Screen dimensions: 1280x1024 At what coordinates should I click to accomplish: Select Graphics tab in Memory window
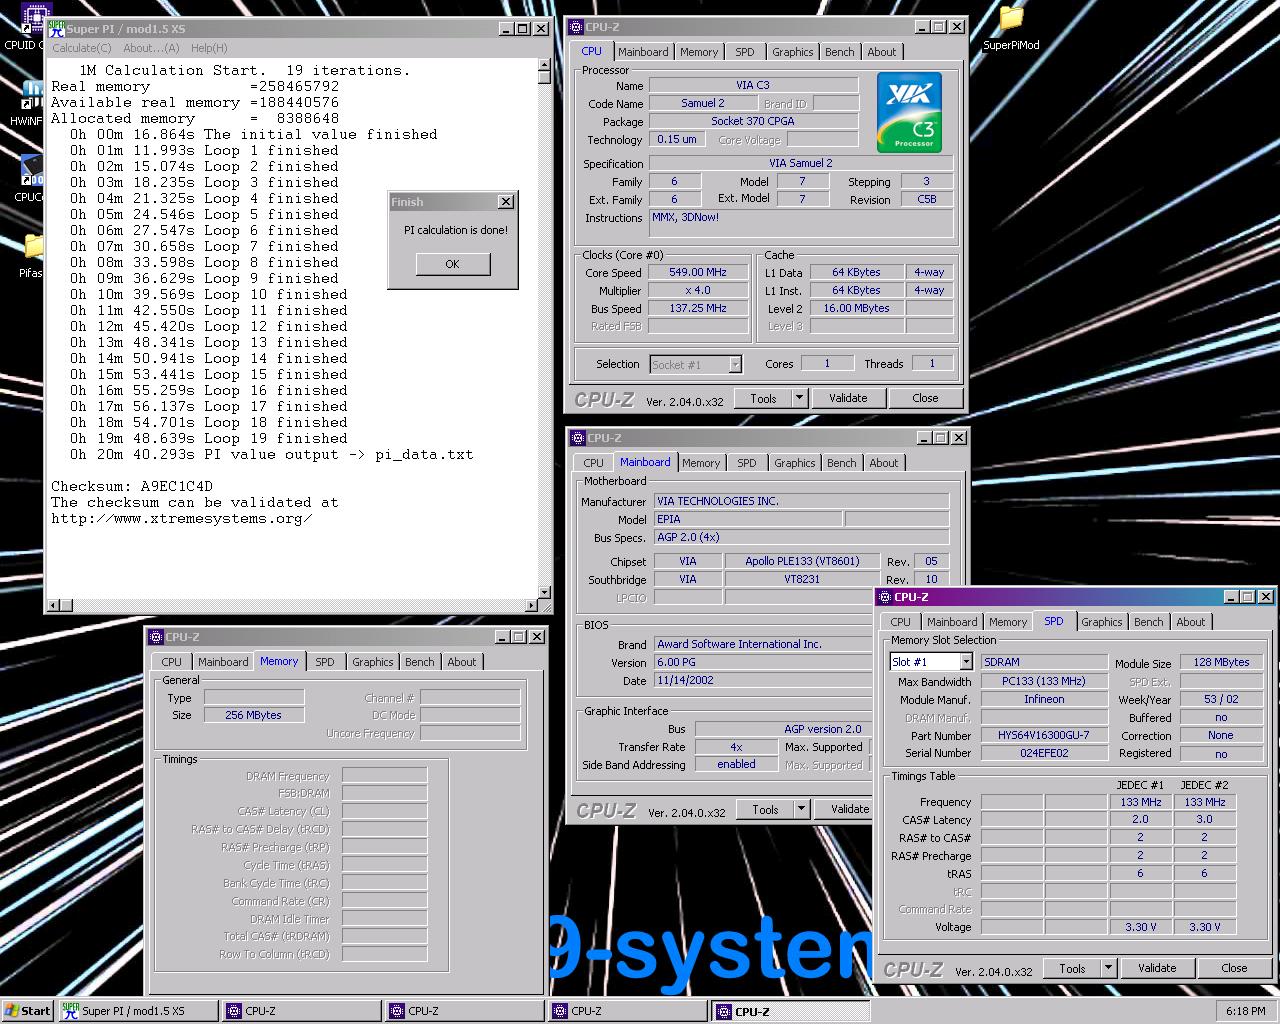pos(373,662)
